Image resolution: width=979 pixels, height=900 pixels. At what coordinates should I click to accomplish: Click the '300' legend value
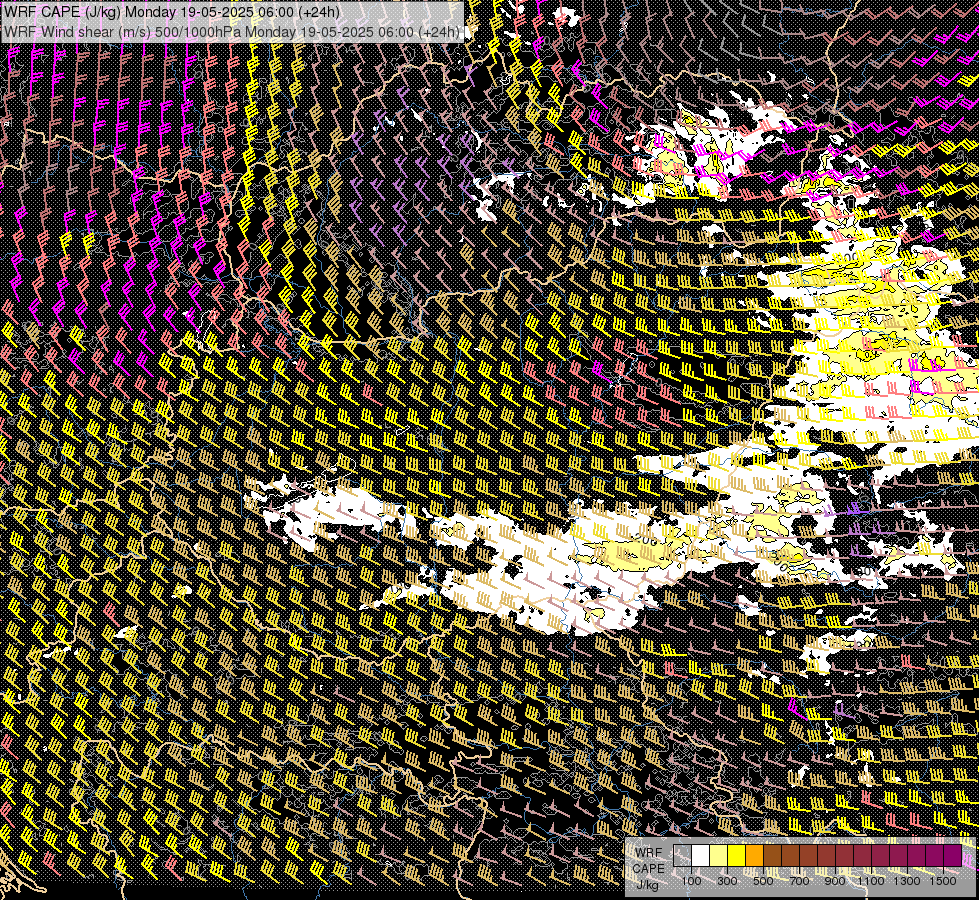727,881
